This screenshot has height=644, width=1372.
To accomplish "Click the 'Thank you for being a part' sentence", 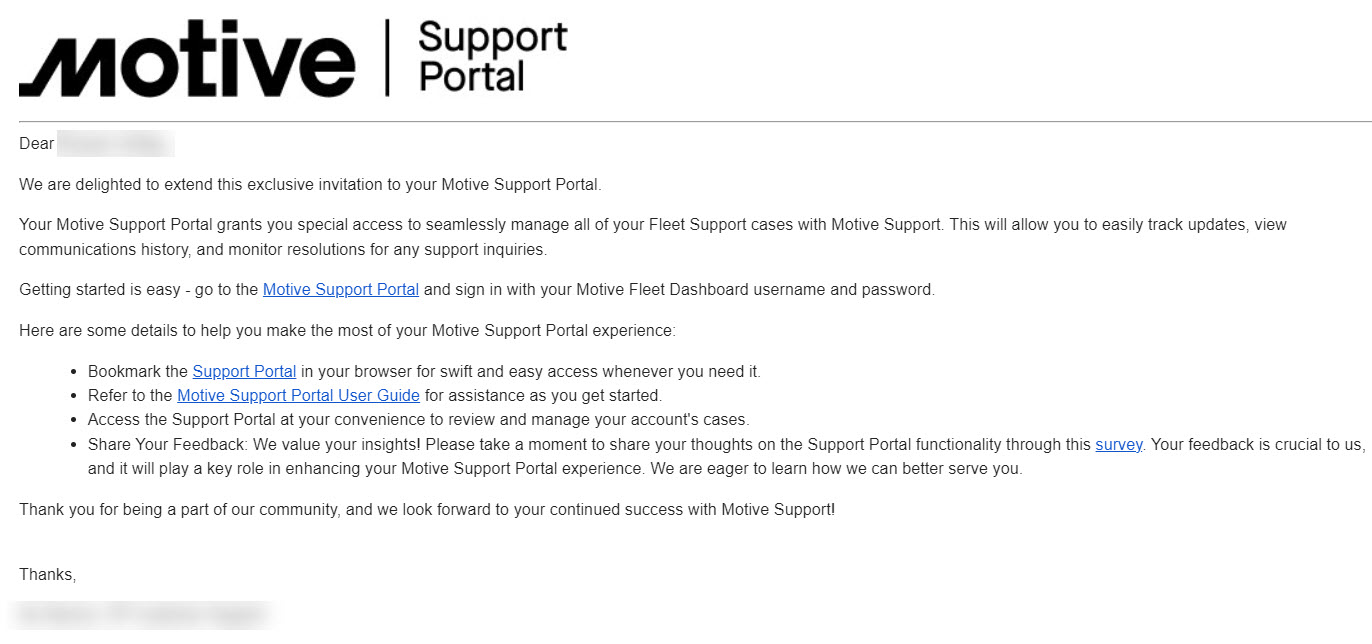I will point(426,510).
